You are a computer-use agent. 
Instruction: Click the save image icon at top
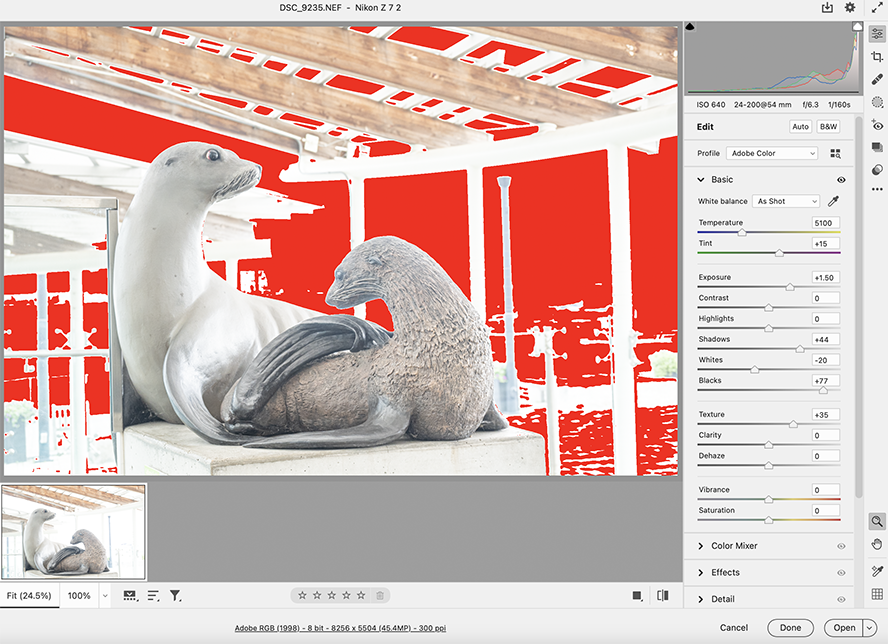click(827, 8)
